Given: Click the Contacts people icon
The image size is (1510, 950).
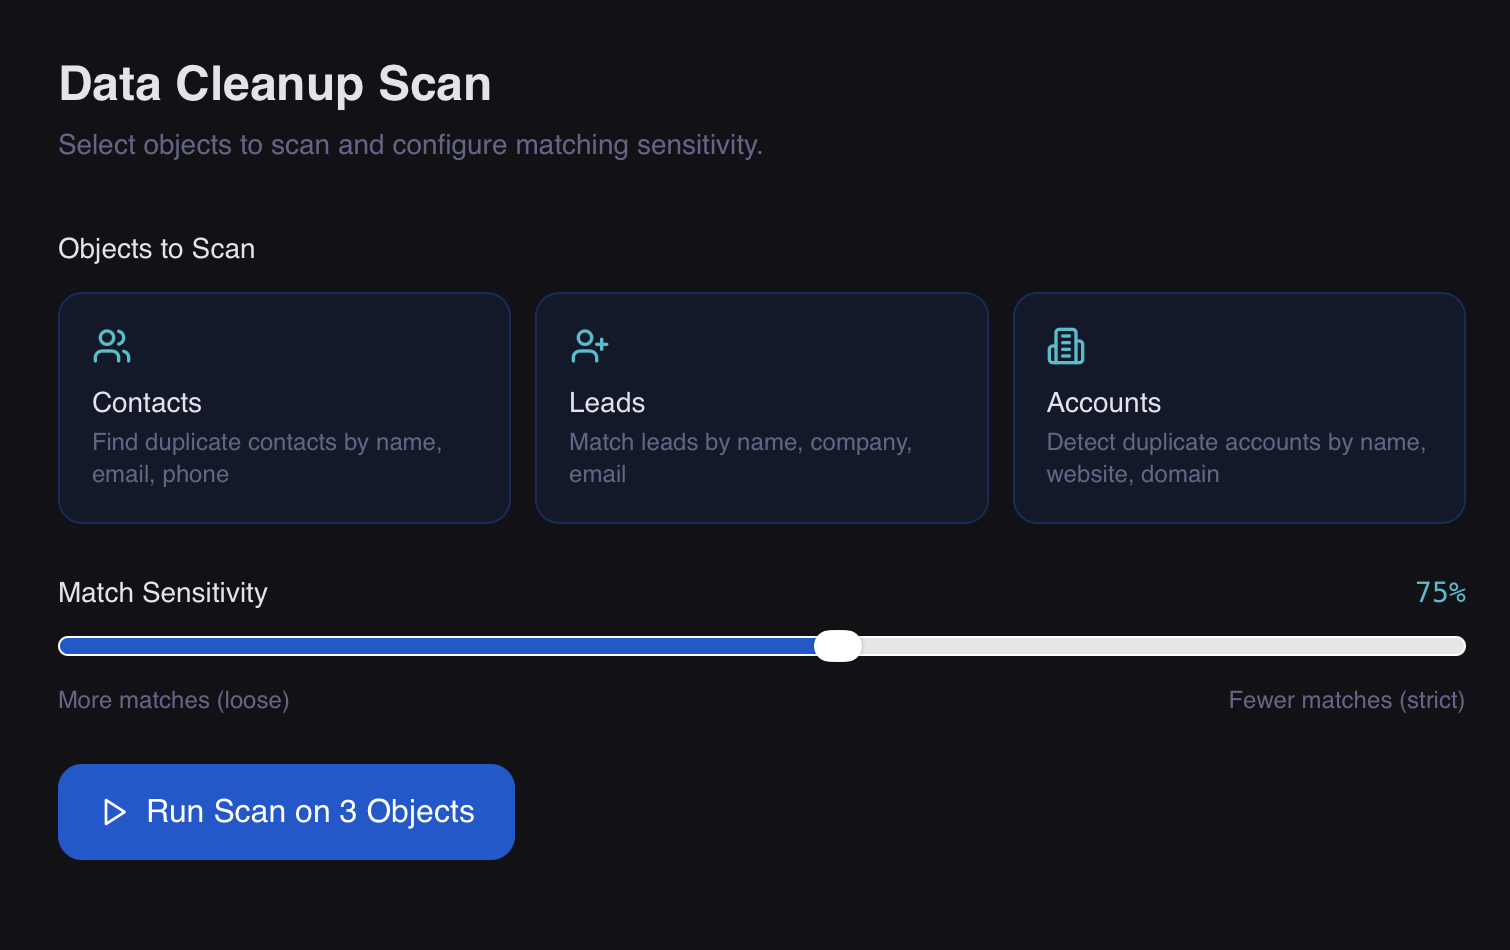Looking at the screenshot, I should pos(111,346).
